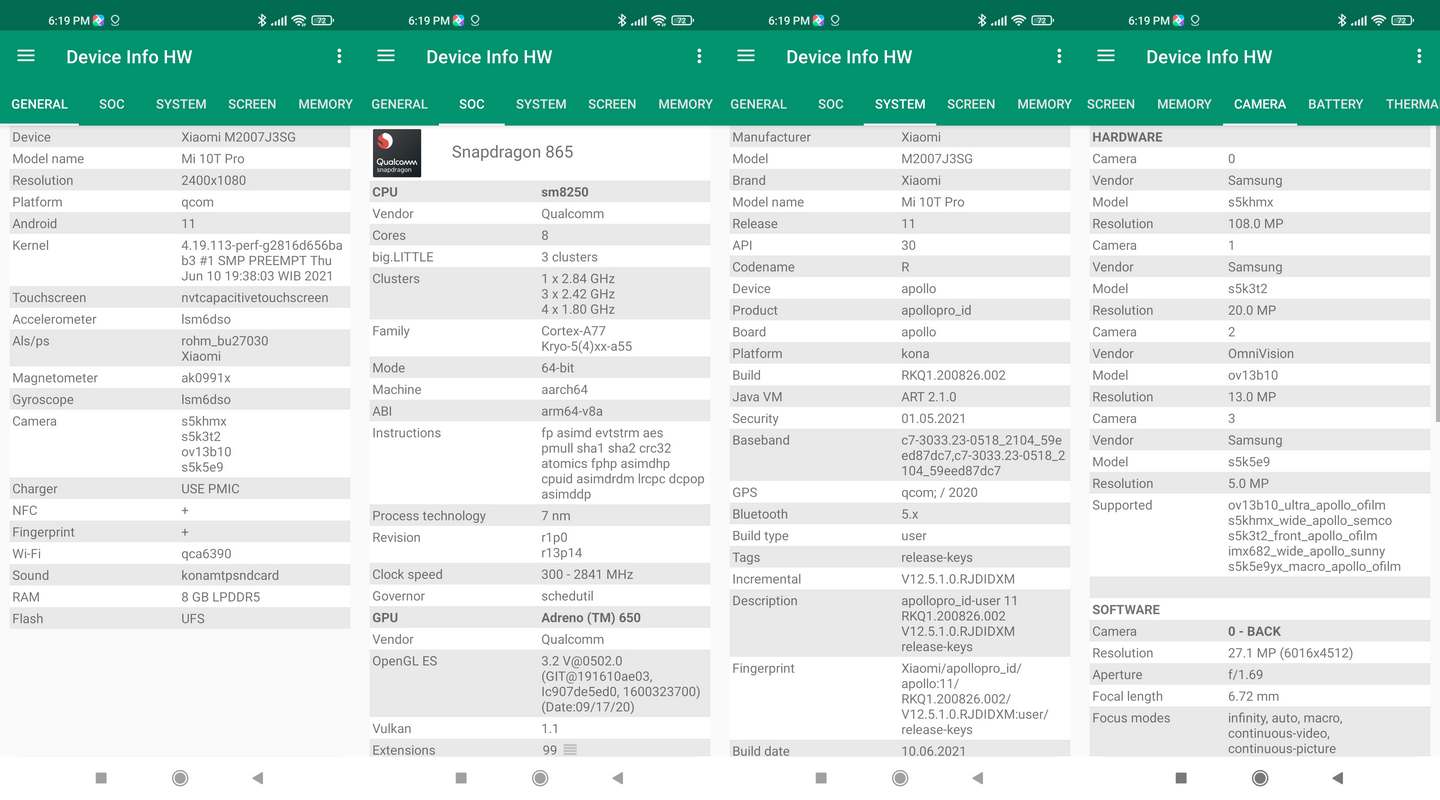Click the Aperture value 'f/1.69'

[x=1245, y=675]
